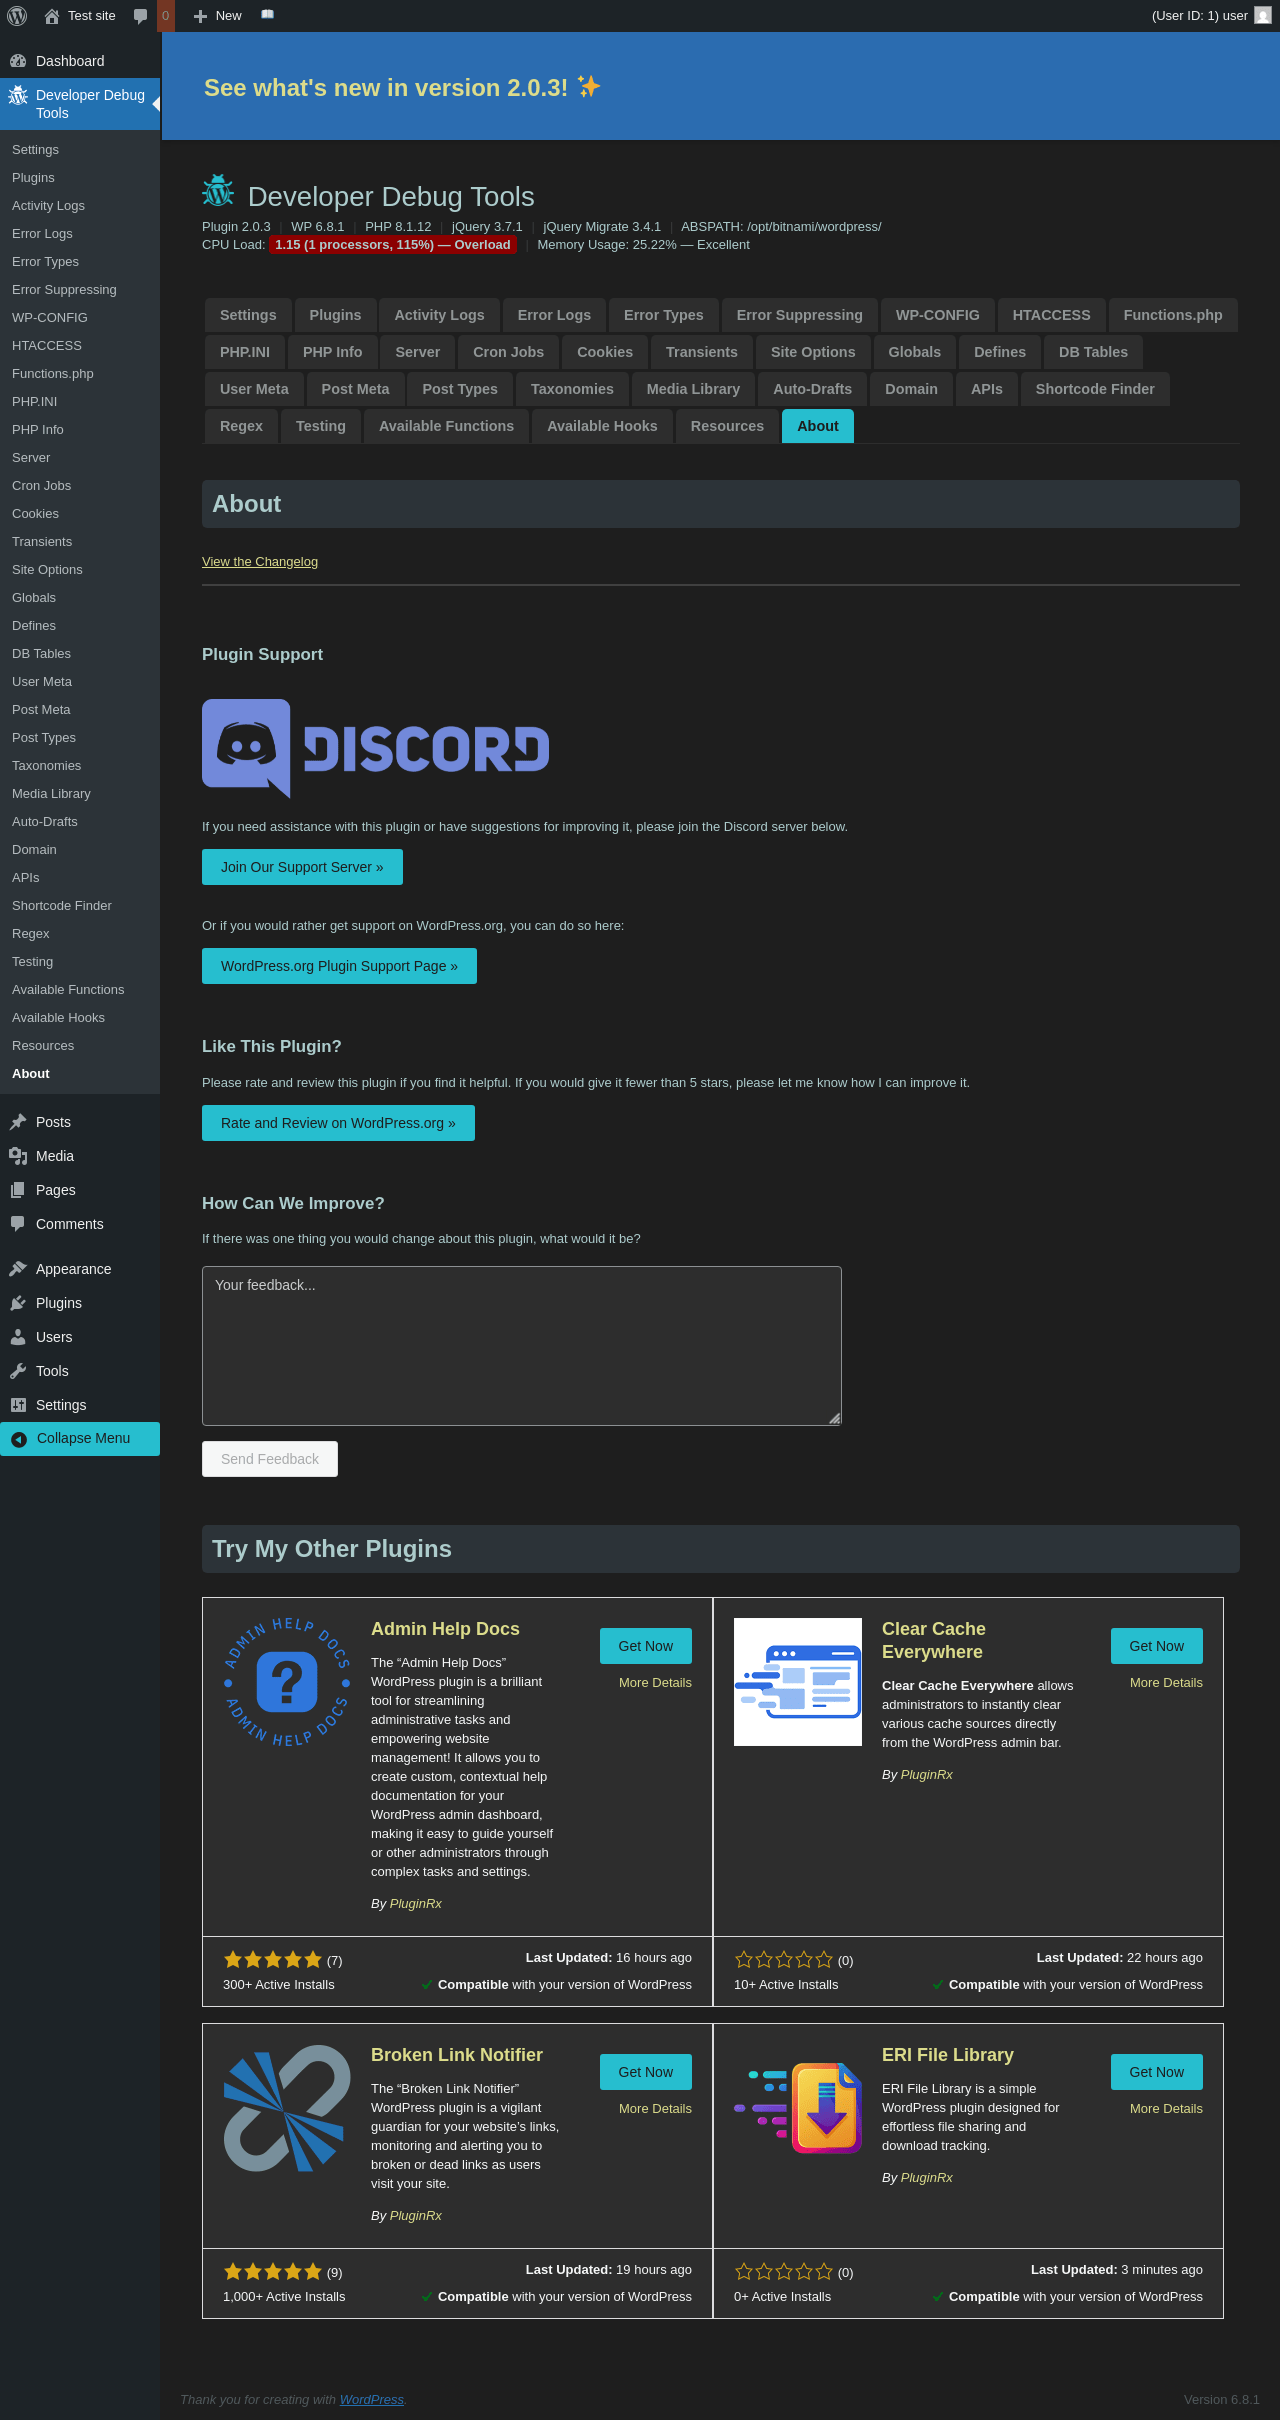
Task: Click the sliders icon beside the main Settings menu
Action: coord(18,1405)
